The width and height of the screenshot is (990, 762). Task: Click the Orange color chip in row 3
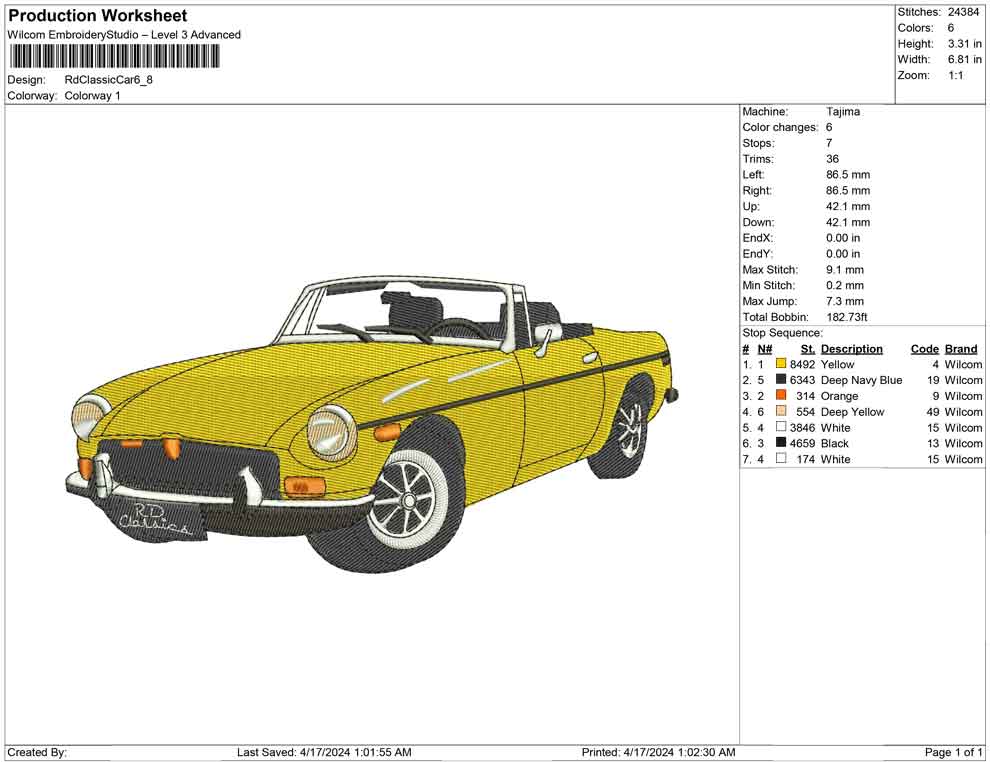click(x=782, y=396)
